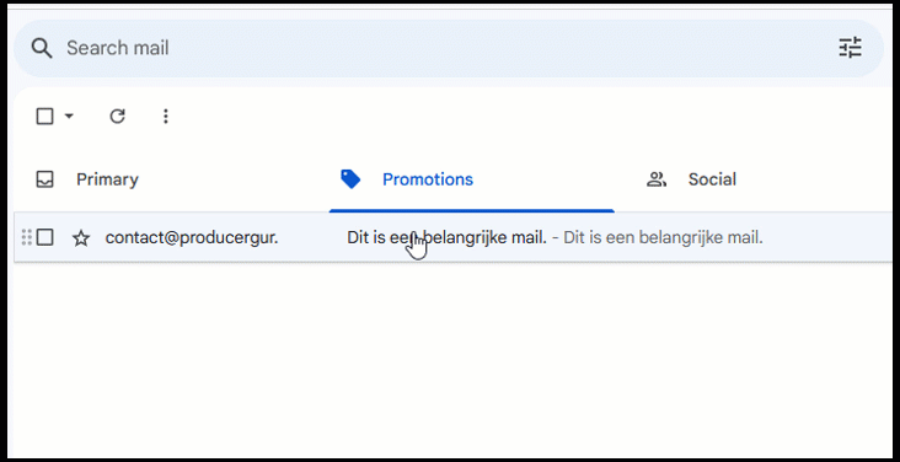Switch to the Primary tab
The image size is (900, 462).
coord(107,180)
